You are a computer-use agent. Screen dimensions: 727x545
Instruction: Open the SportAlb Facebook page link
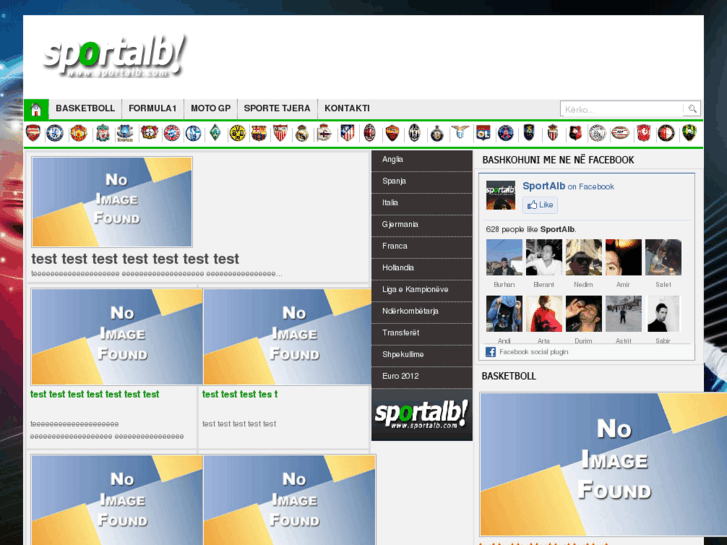(x=543, y=186)
